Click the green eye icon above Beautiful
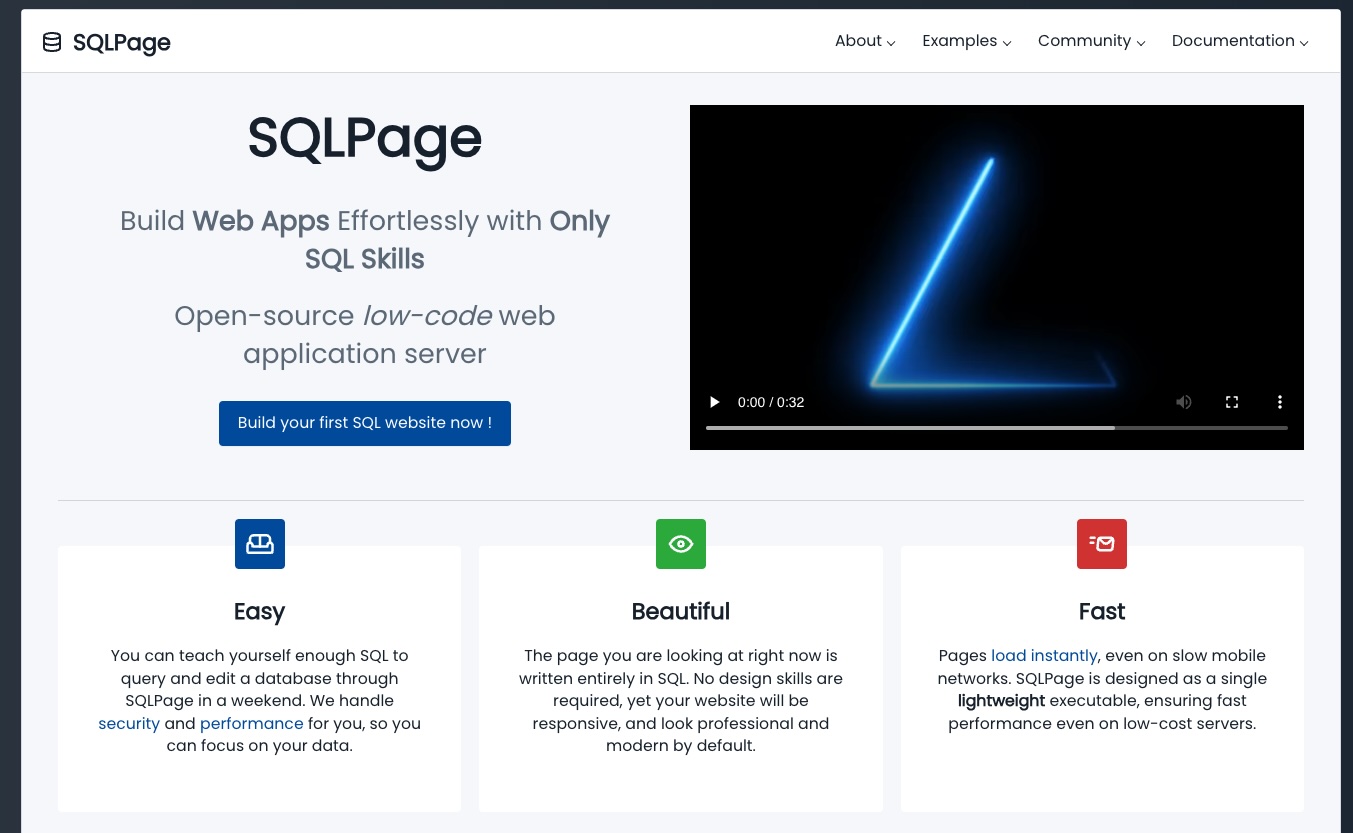Image resolution: width=1353 pixels, height=833 pixels. click(681, 544)
